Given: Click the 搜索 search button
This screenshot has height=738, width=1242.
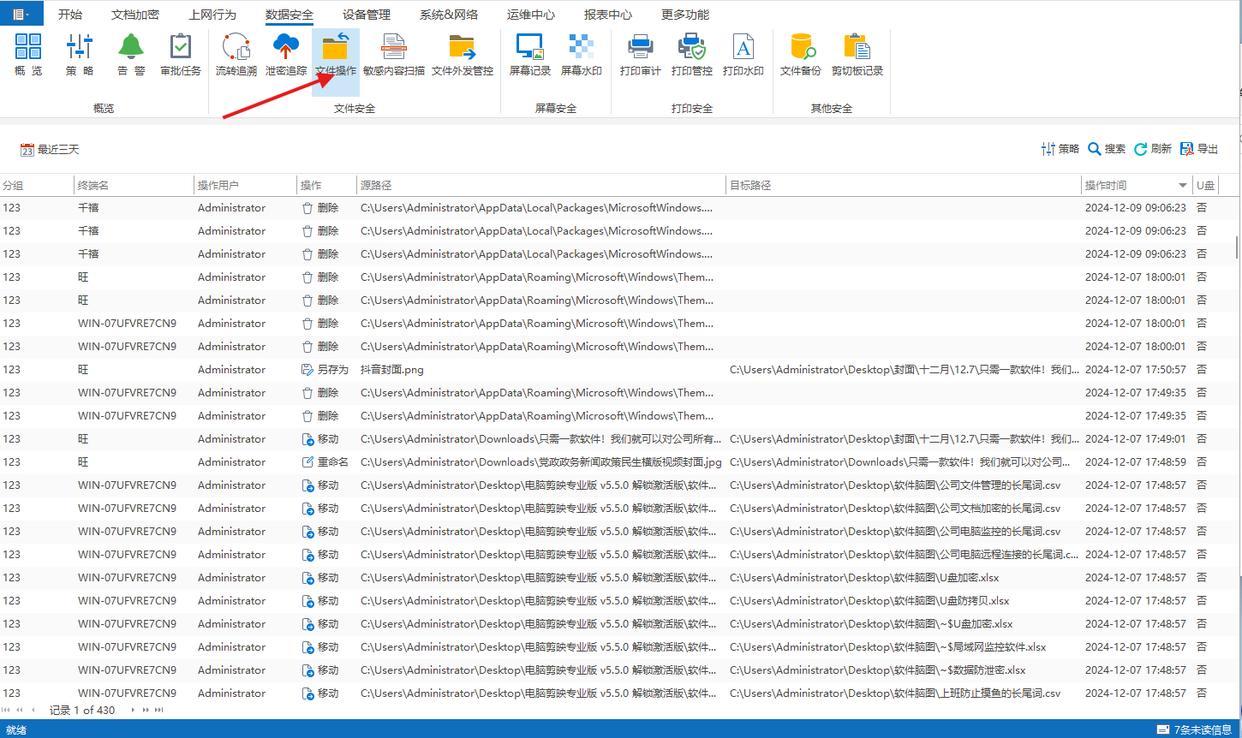Looking at the screenshot, I should (1107, 149).
